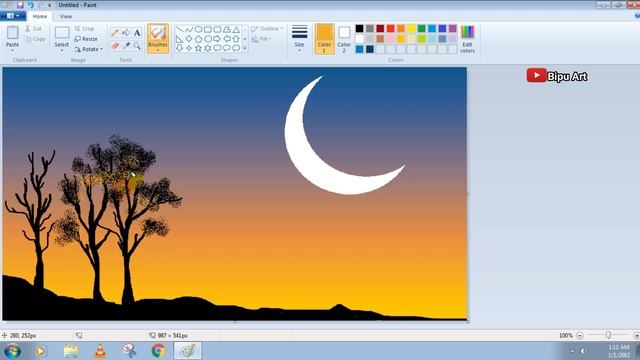Select the Pencil tool
Screen dimensions: 640x360
115,33
